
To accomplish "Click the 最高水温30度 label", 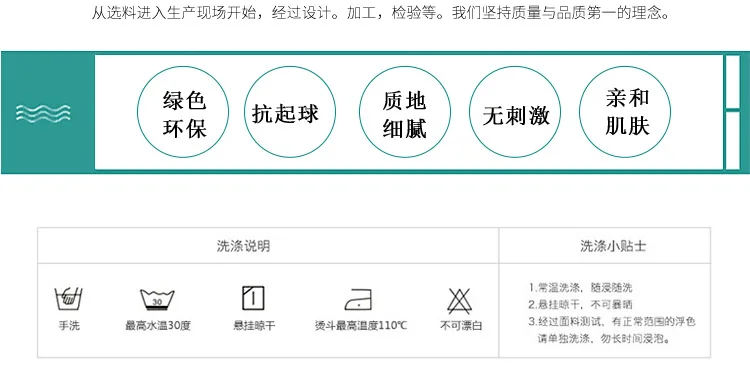I will point(158,326).
